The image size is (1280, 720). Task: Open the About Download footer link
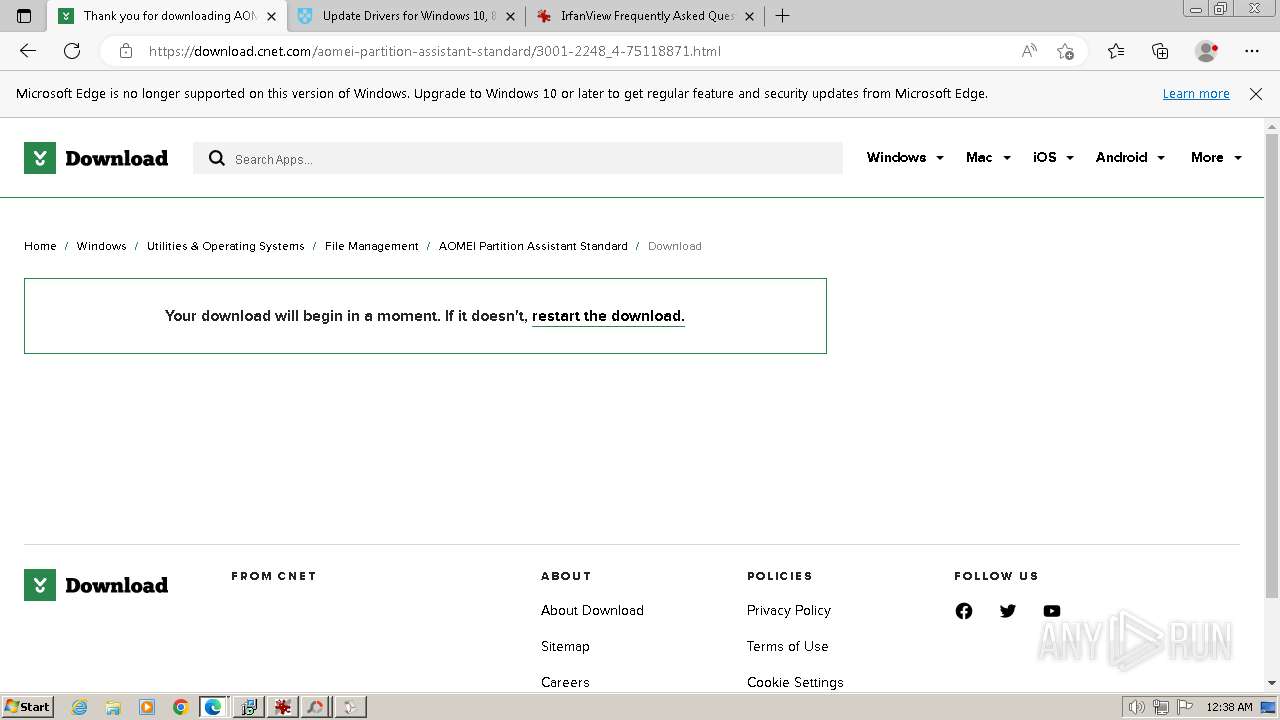point(592,610)
